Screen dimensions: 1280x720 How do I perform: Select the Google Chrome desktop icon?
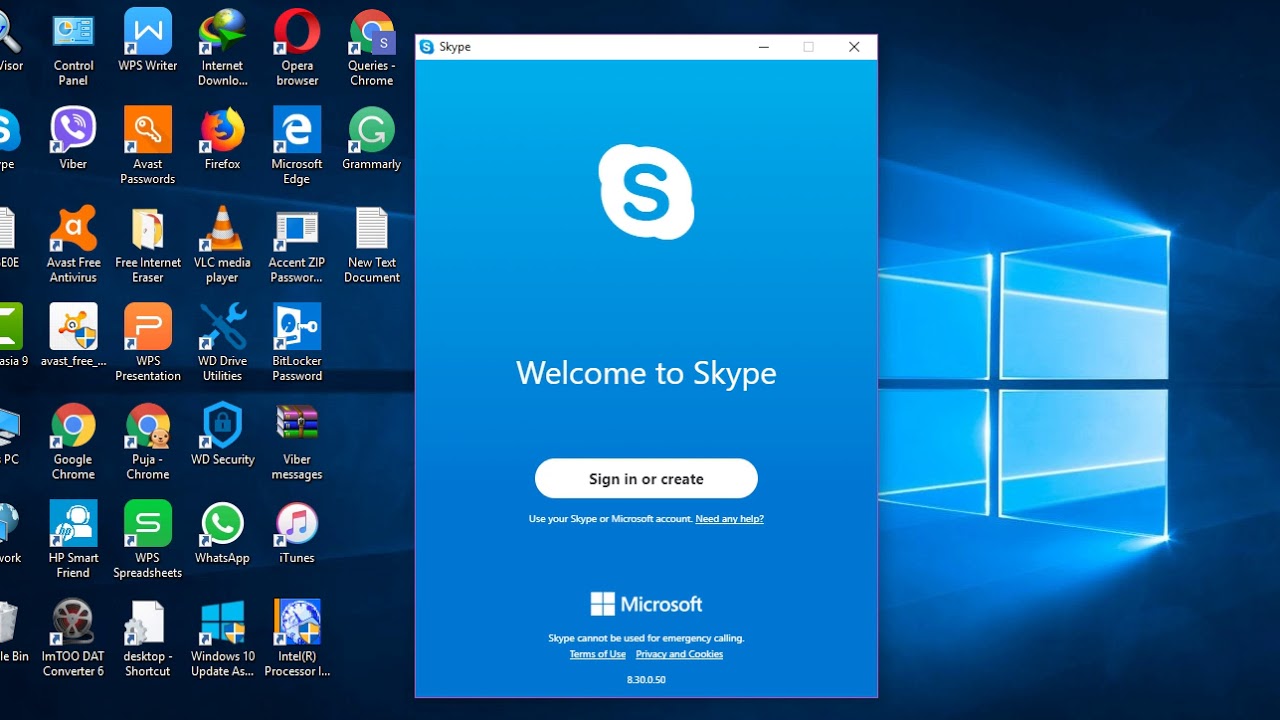tap(73, 442)
